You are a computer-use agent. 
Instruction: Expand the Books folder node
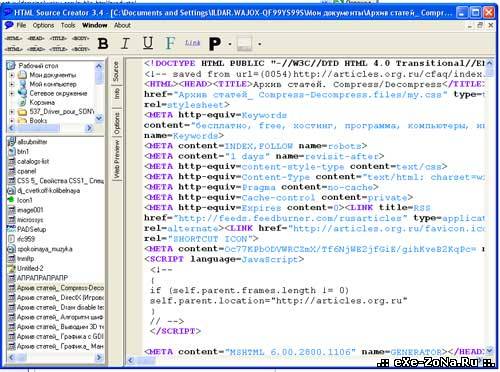point(12,120)
